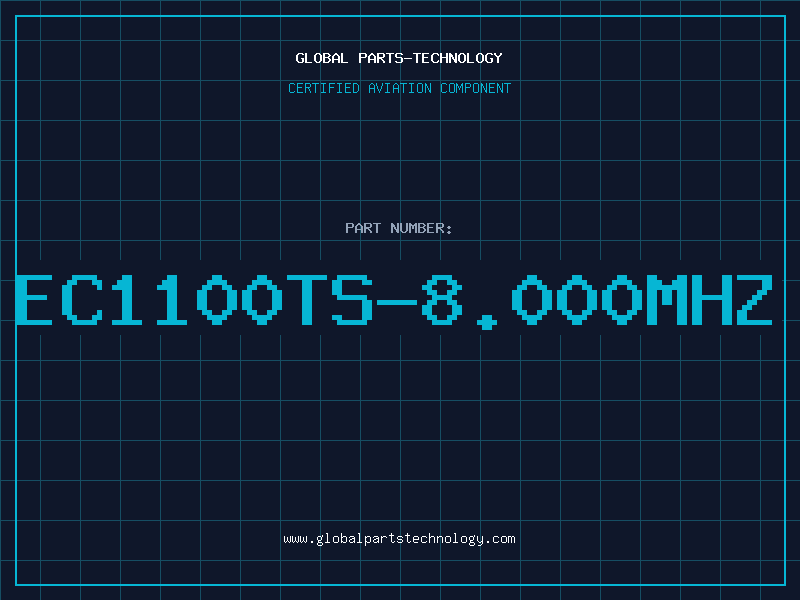This screenshot has width=800, height=600.
Task: Click the CERTIFIED AVIATION COMPONENT subtitle
Action: click(x=399, y=88)
